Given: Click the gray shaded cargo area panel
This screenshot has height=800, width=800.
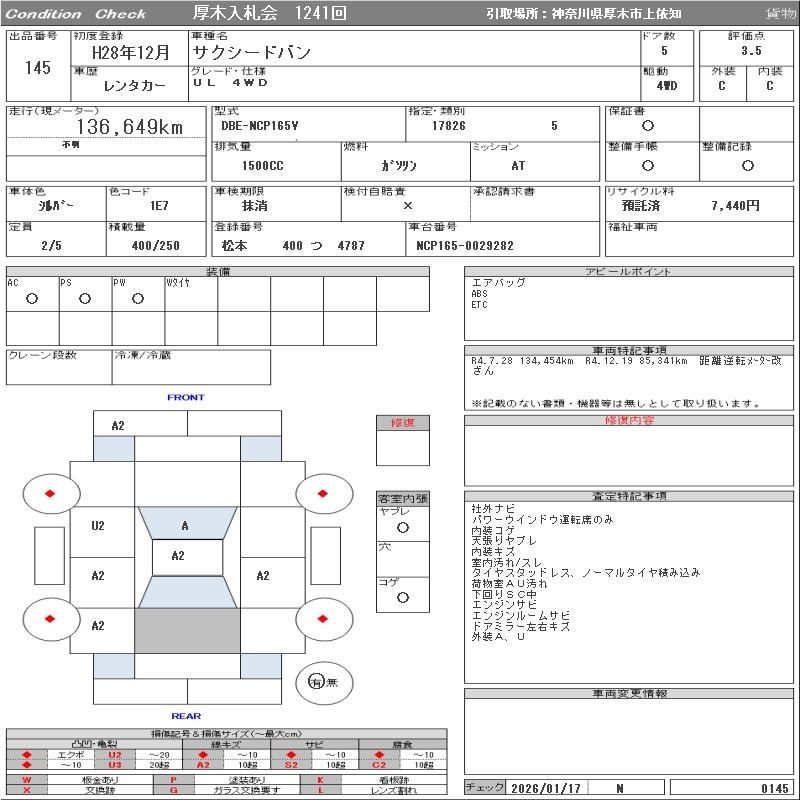Looking at the screenshot, I should [187, 631].
